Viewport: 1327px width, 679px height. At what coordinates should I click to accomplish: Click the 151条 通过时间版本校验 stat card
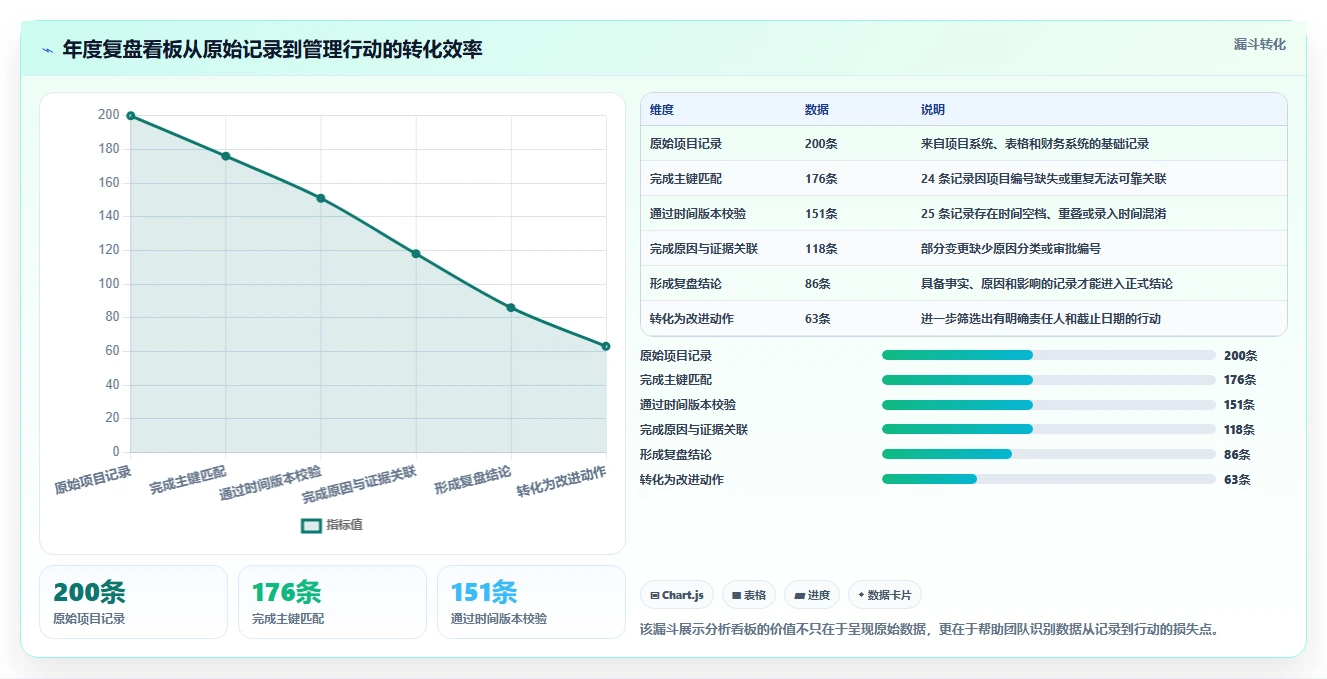[531, 602]
